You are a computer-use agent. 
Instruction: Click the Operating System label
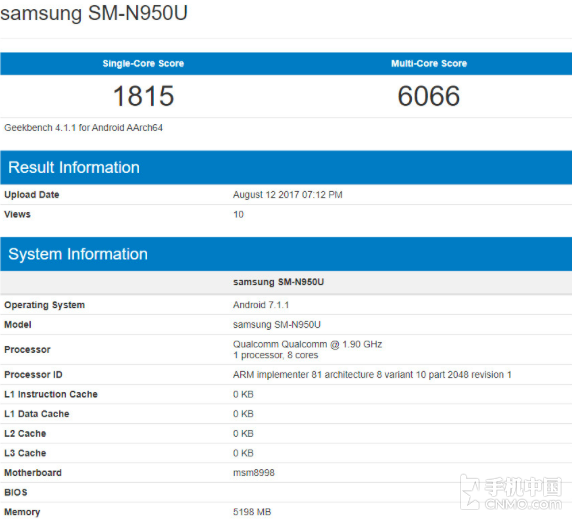(x=44, y=305)
